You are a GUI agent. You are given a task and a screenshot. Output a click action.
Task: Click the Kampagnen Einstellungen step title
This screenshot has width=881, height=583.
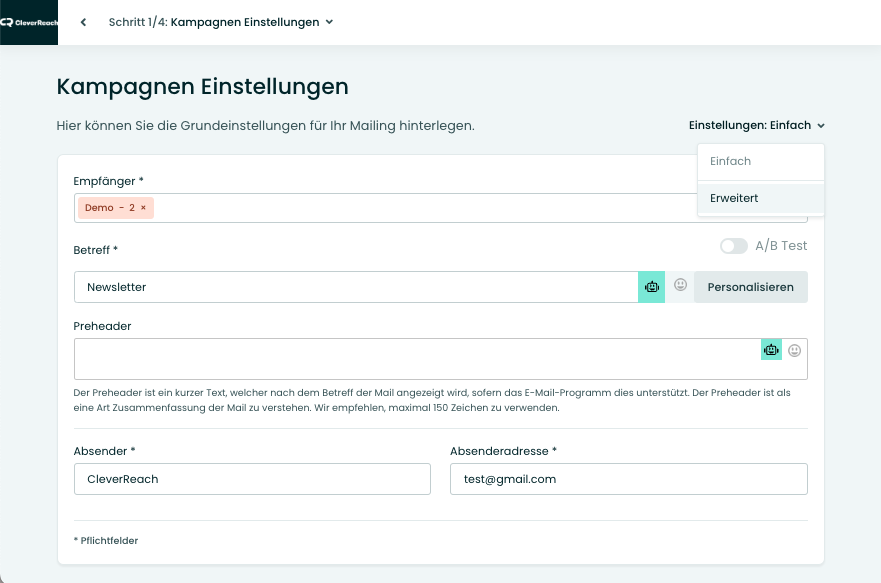245,22
